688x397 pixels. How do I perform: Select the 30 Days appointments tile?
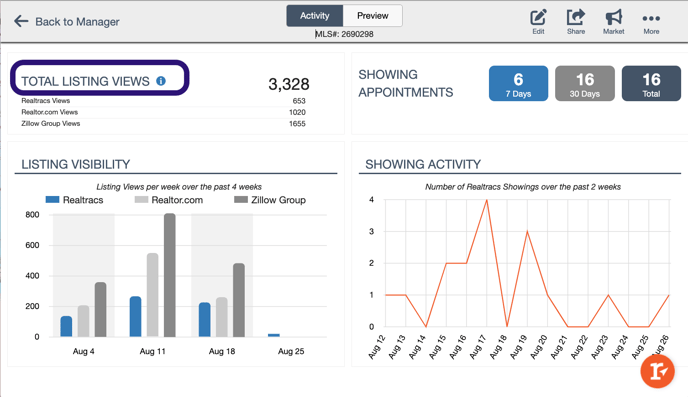[x=584, y=83]
